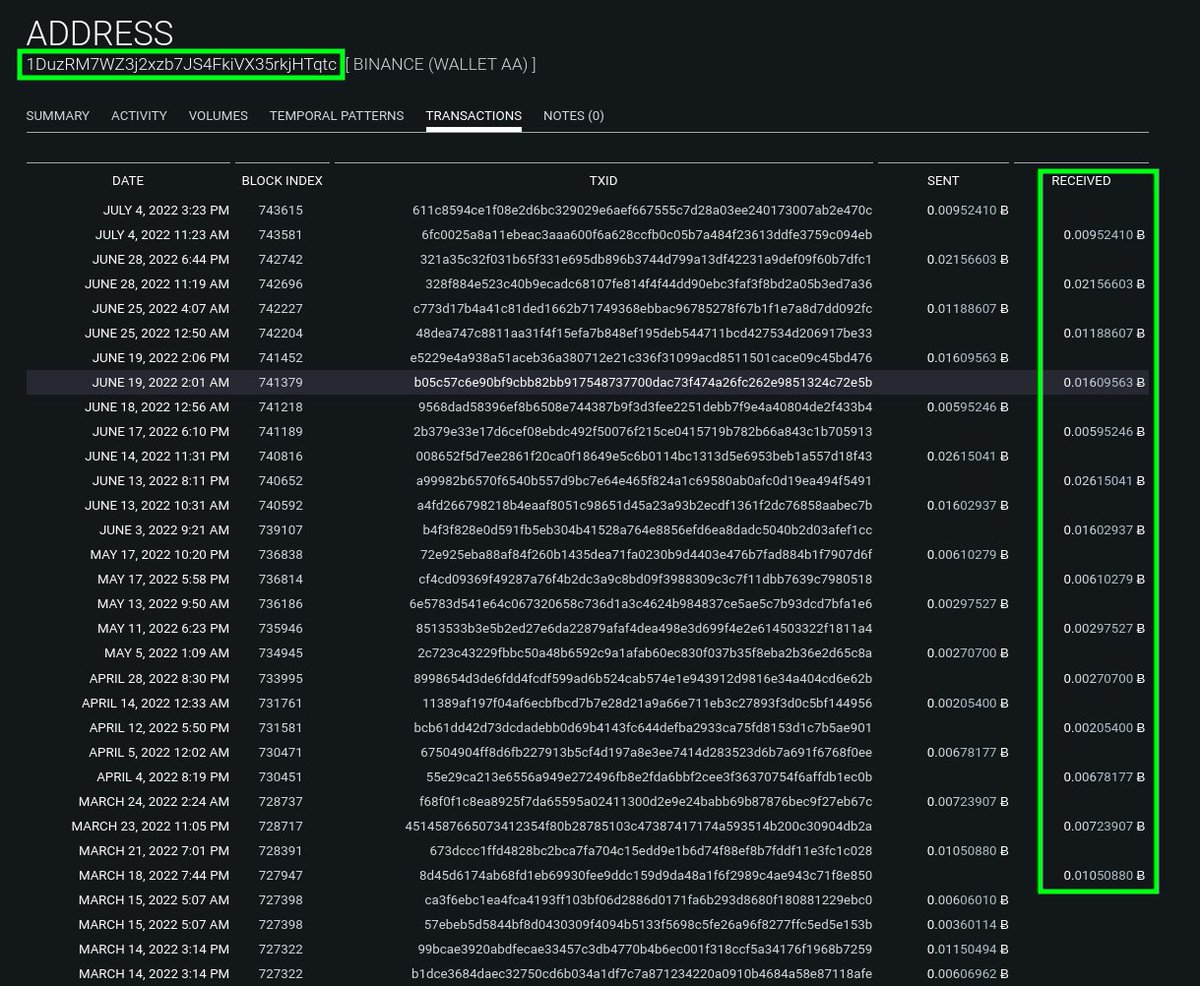
Task: Open transaction starting 48dea747c8811aa3
Action: point(644,333)
